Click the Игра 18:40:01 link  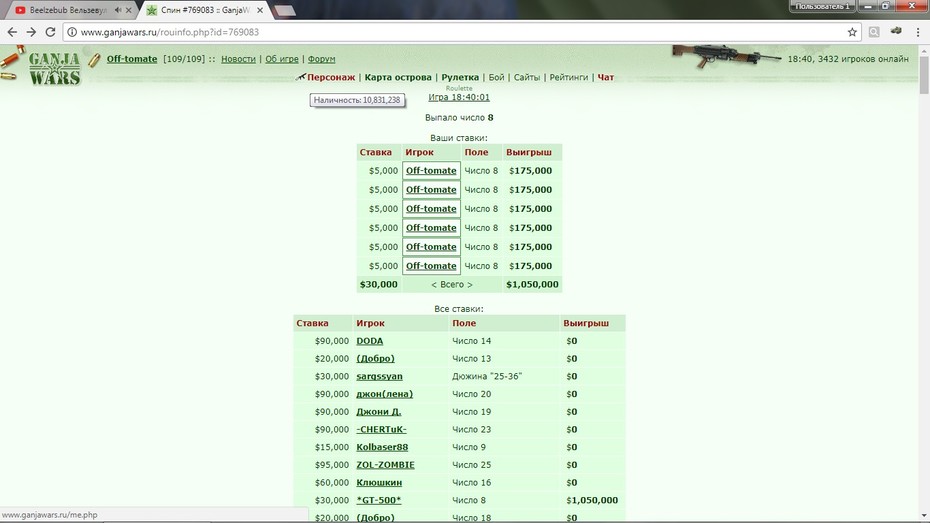(x=459, y=97)
